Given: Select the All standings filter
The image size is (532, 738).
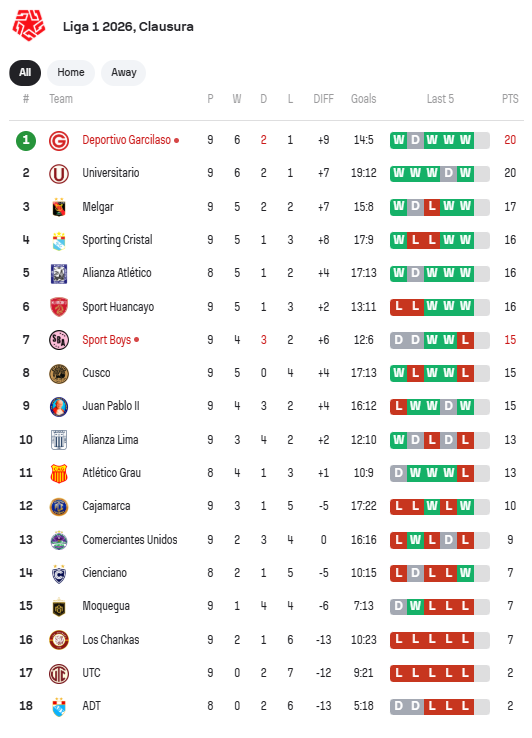Looking at the screenshot, I should tap(25, 72).
